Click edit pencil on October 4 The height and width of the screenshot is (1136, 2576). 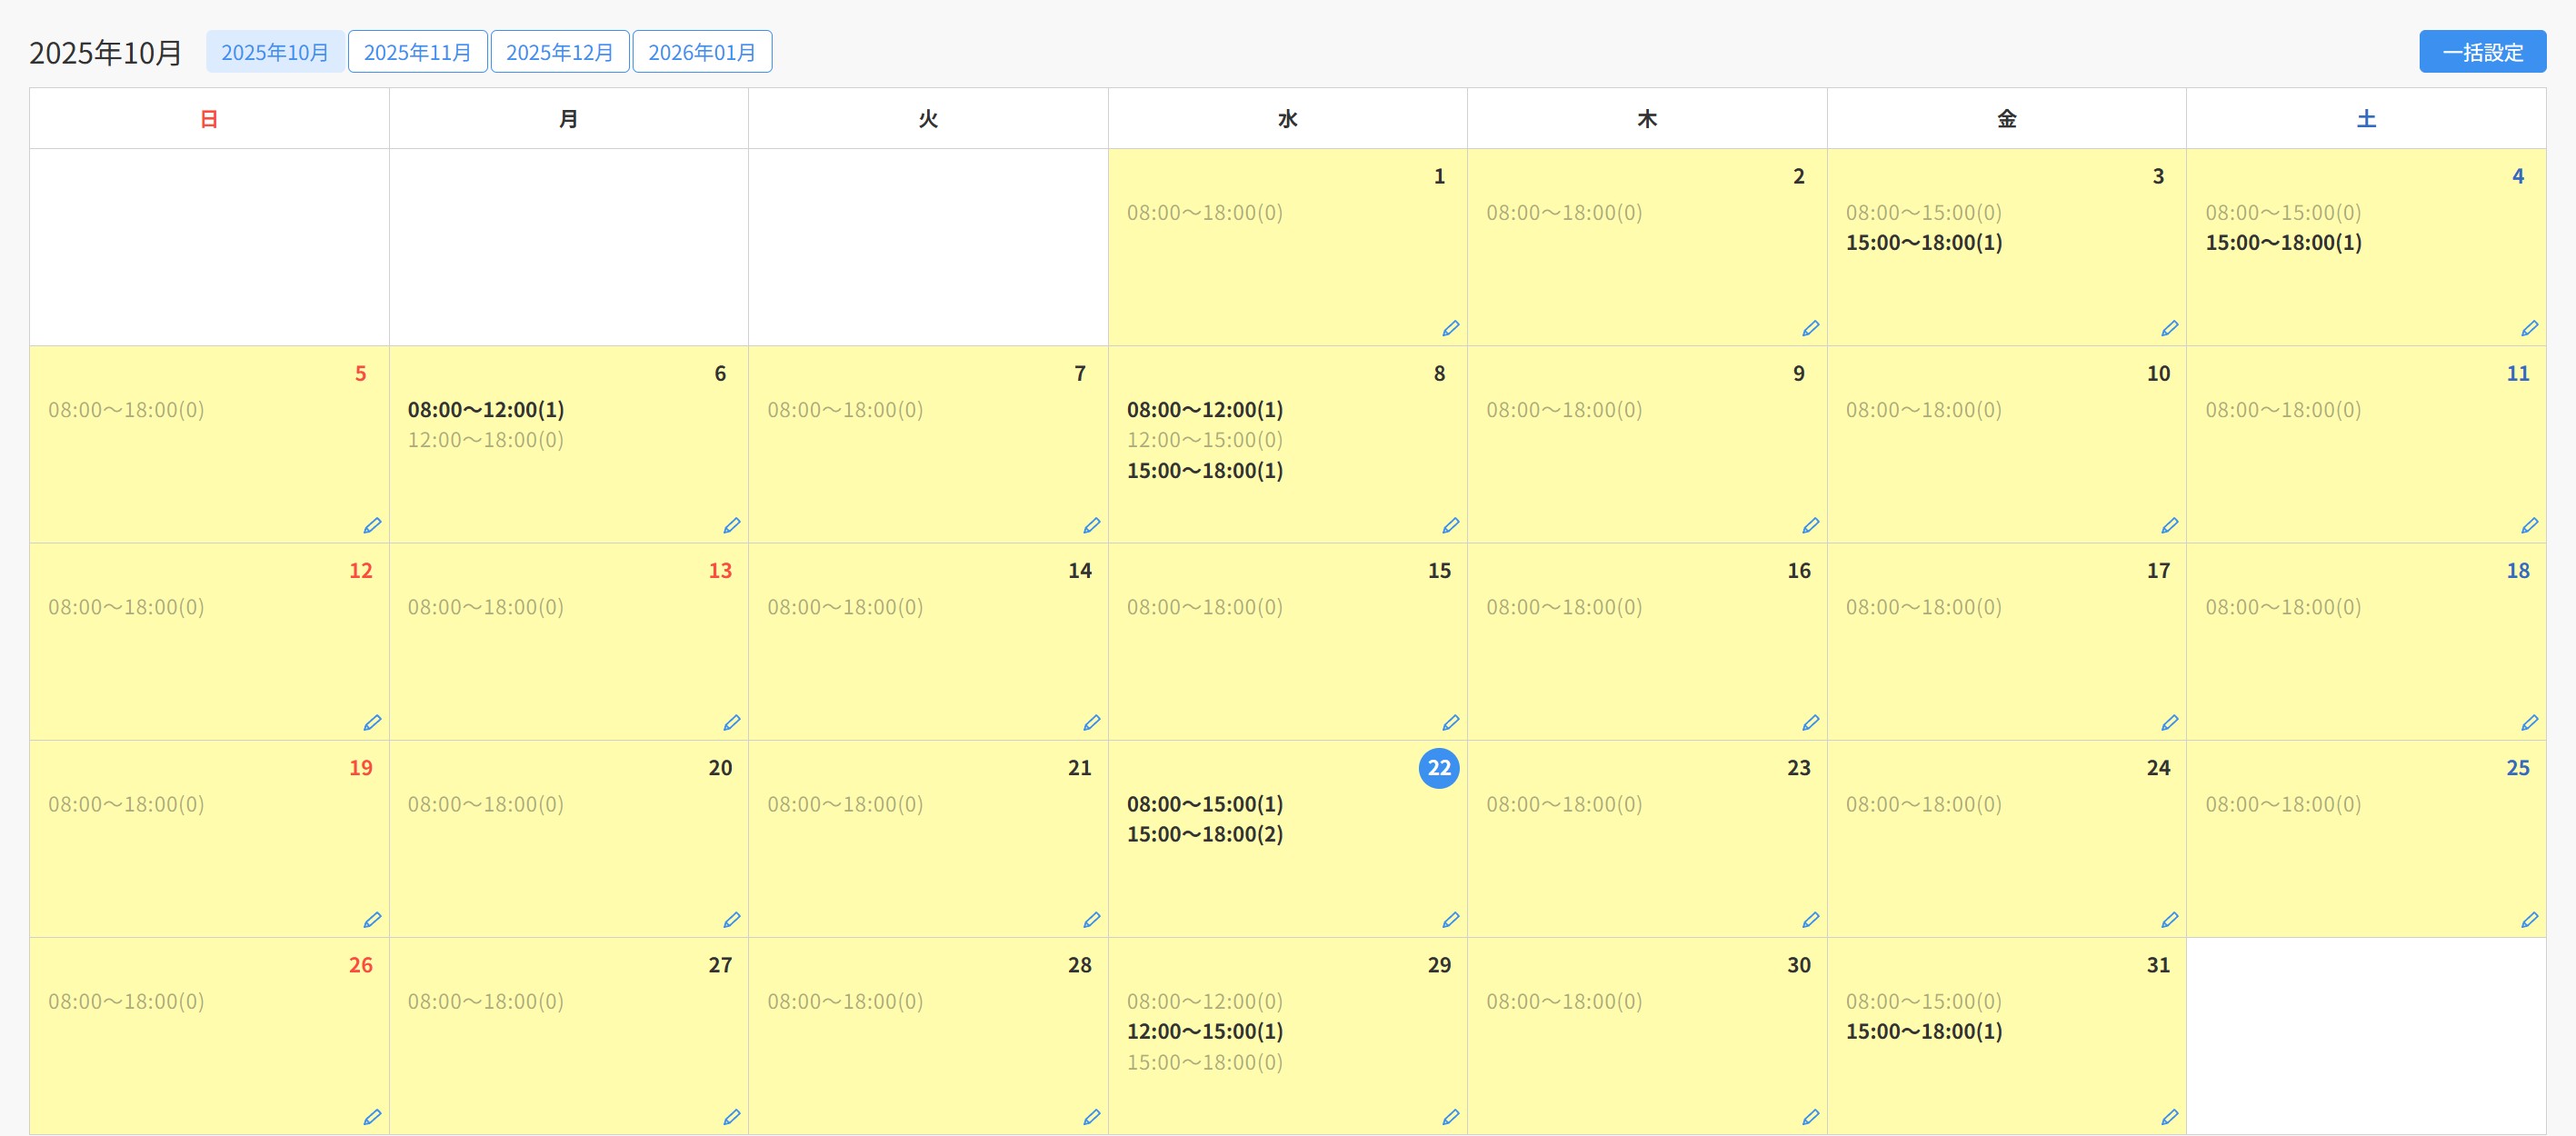click(x=2529, y=328)
